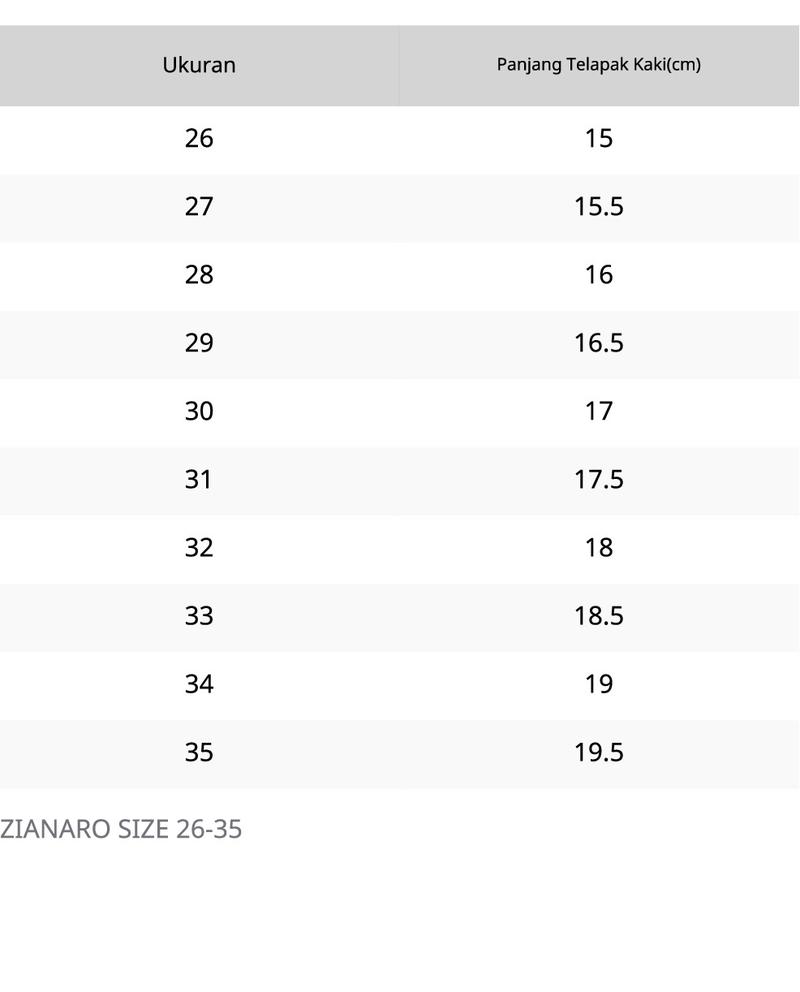Image resolution: width=800 pixels, height=992 pixels.
Task: Select size 35 cell
Action: [x=199, y=753]
